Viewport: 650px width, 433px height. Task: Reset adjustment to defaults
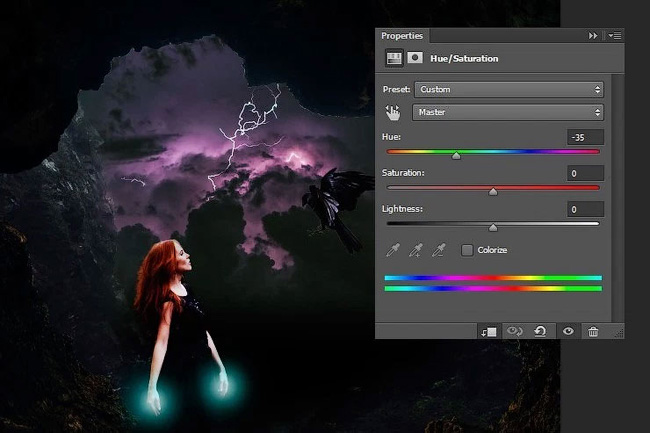click(x=540, y=331)
